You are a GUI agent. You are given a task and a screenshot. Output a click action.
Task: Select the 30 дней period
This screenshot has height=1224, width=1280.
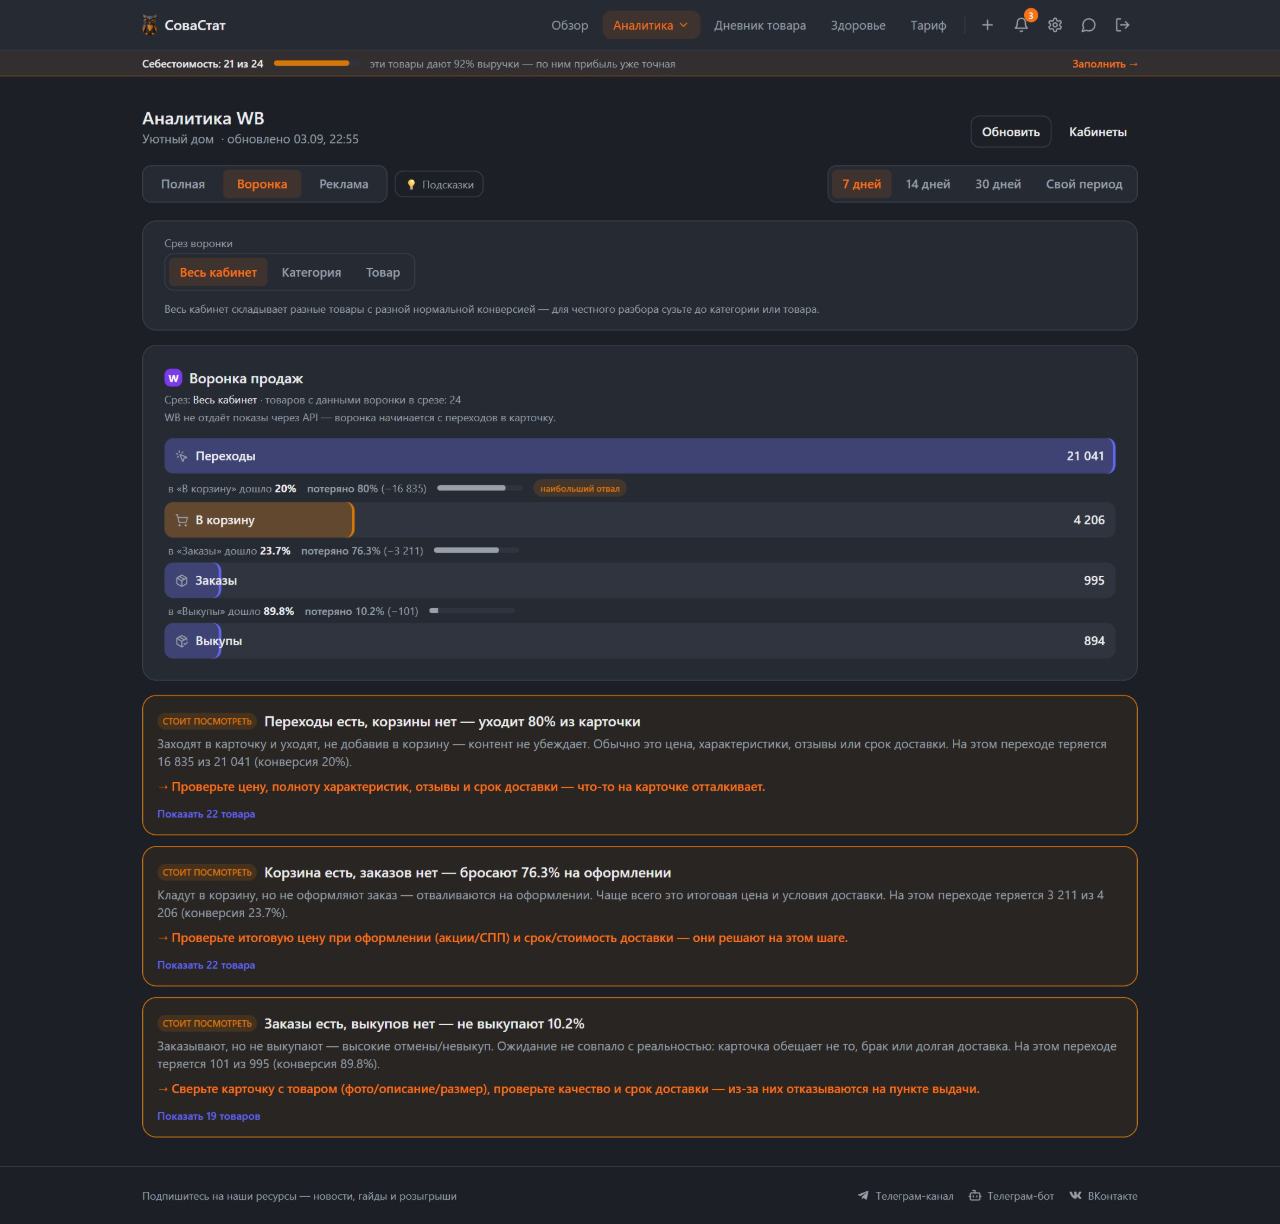pos(998,184)
